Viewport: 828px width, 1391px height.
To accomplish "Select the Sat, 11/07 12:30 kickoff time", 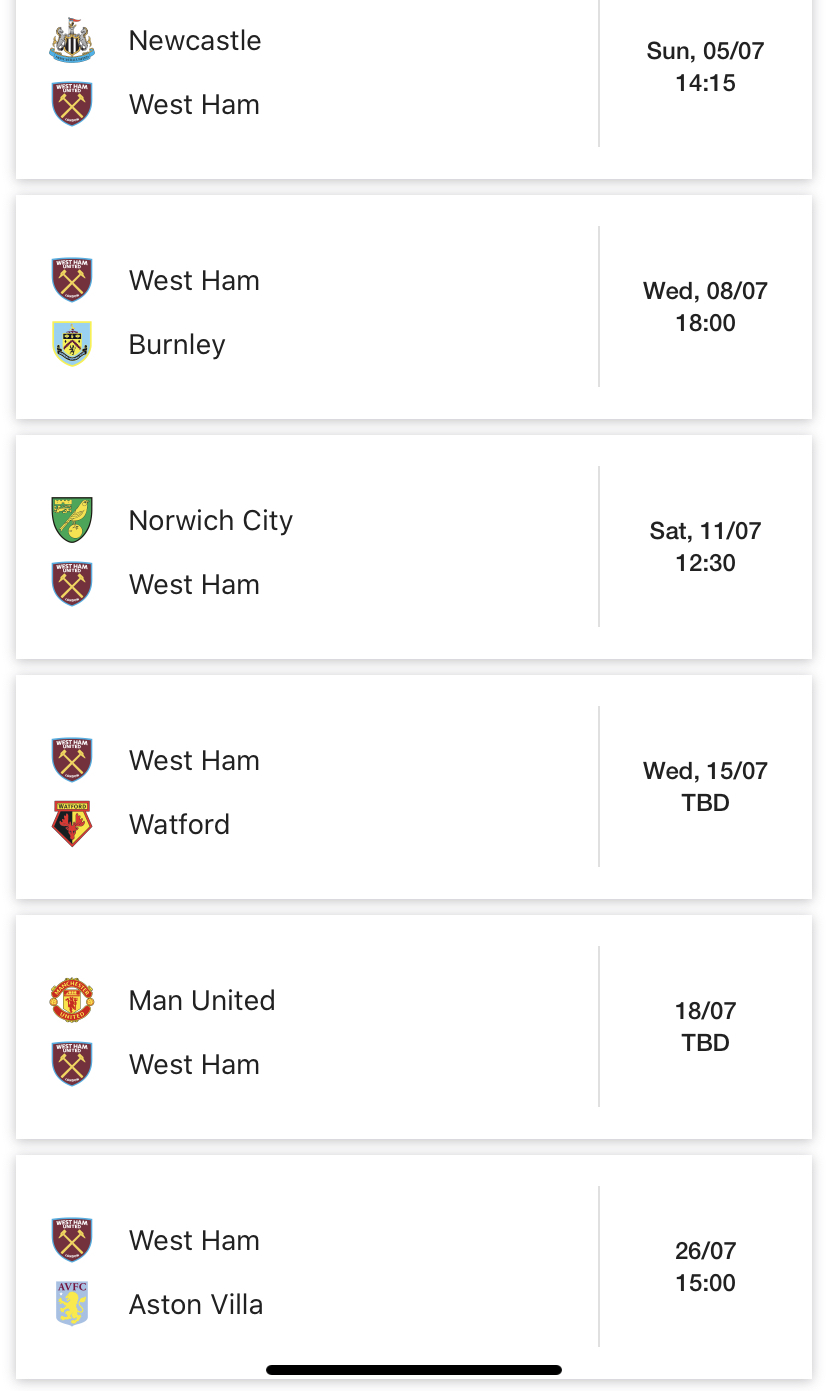I will click(706, 547).
